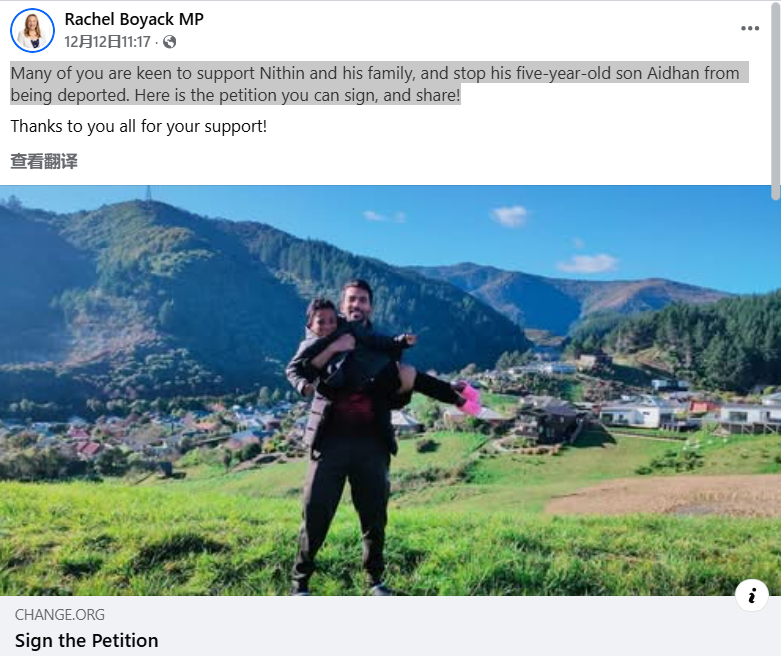This screenshot has width=781, height=656.
Task: Open the post timestamp 12月12日11:17
Action: (107, 42)
